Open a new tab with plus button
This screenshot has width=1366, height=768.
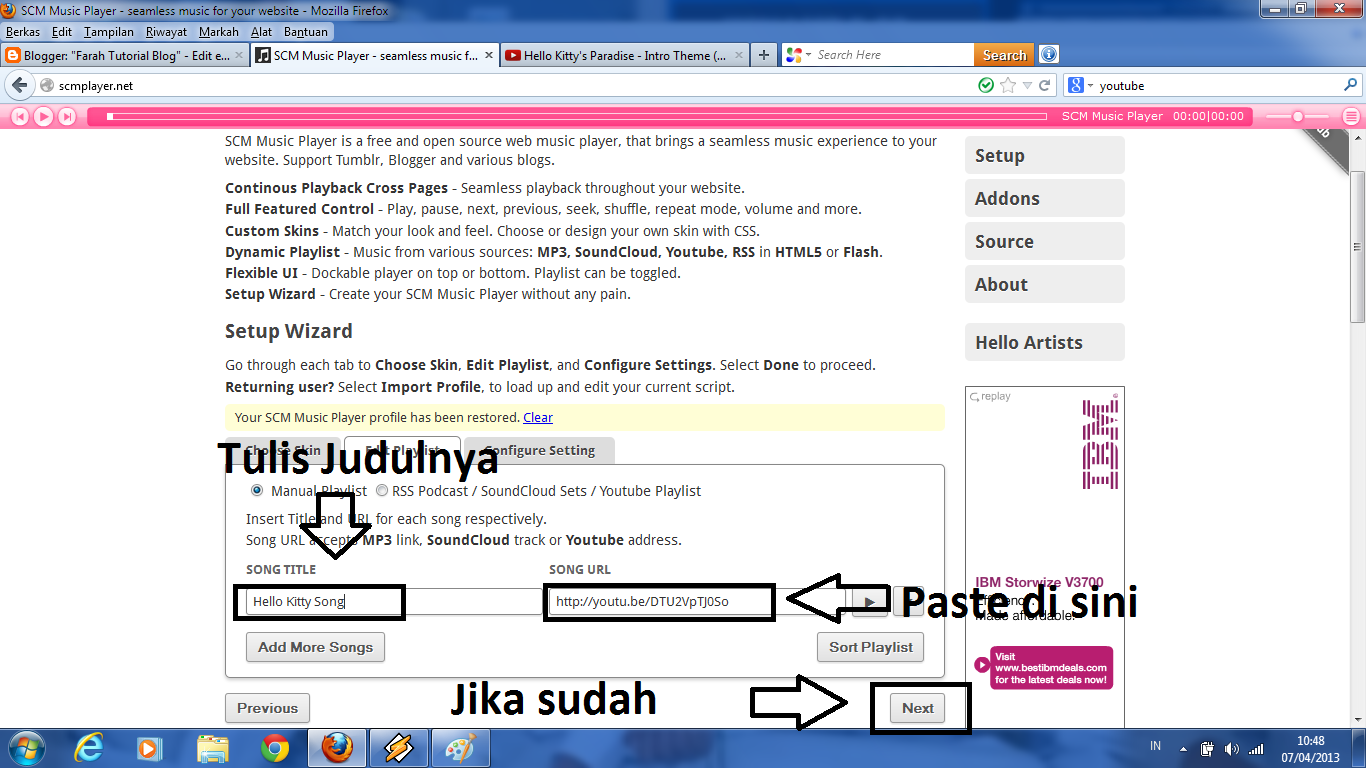tap(764, 55)
